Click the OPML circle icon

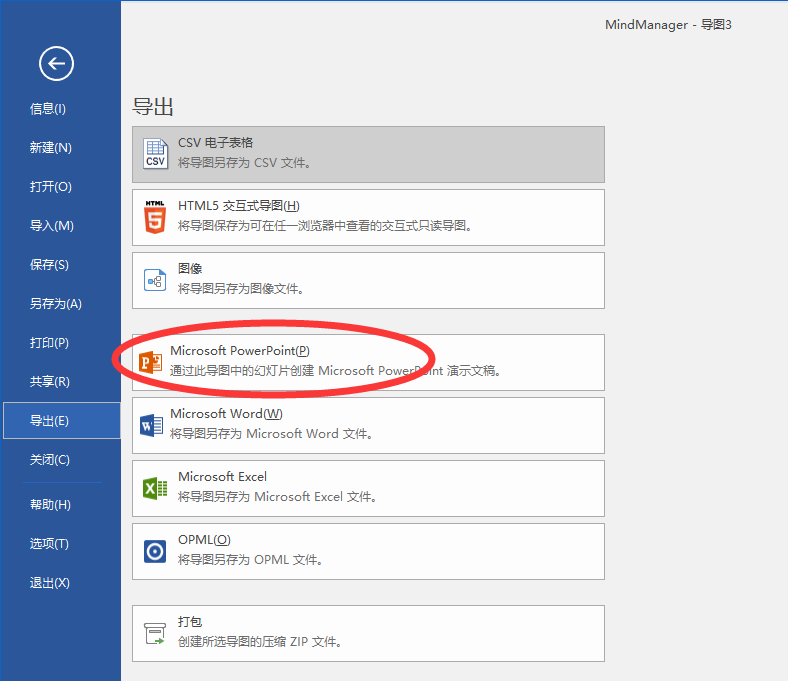click(155, 551)
